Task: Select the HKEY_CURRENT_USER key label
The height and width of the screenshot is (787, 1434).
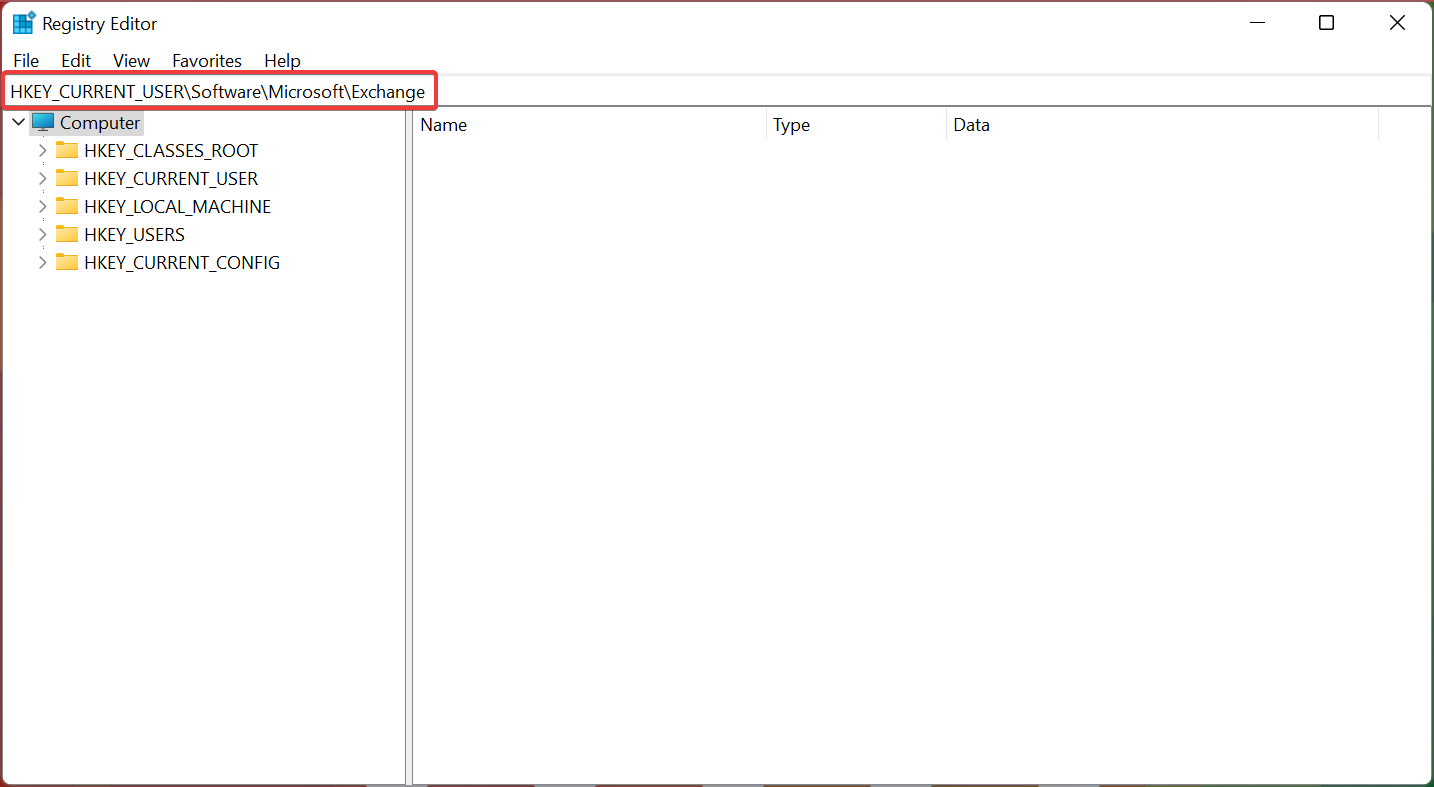Action: (x=171, y=179)
